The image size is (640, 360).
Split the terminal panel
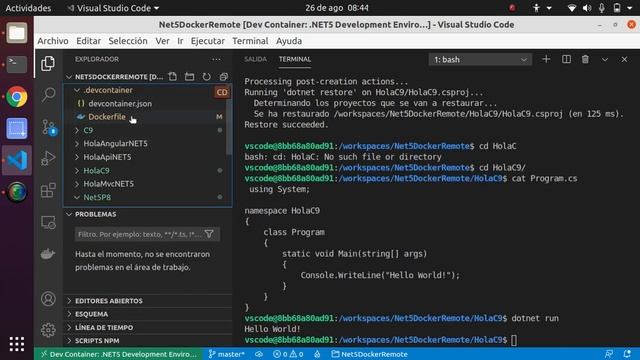pos(567,60)
